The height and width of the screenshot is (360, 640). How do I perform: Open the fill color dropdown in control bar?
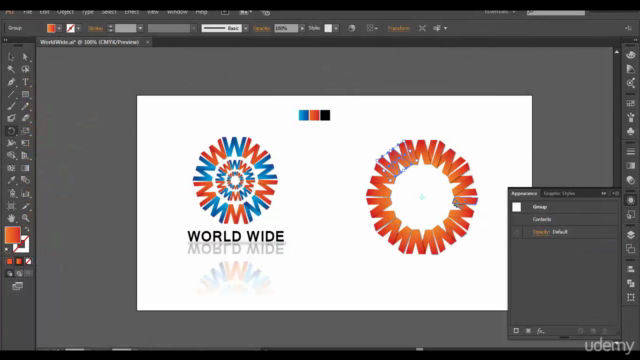coord(59,28)
